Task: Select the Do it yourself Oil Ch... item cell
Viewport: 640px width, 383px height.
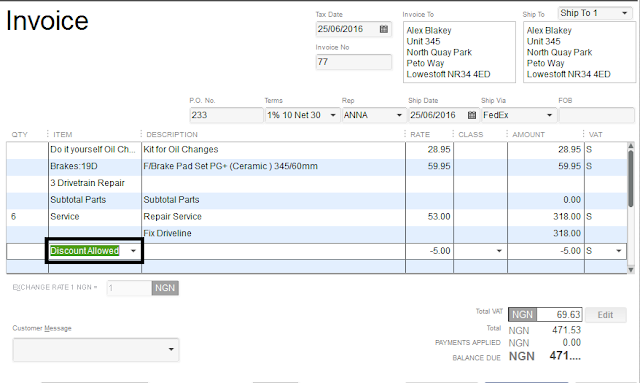Action: tap(95, 149)
